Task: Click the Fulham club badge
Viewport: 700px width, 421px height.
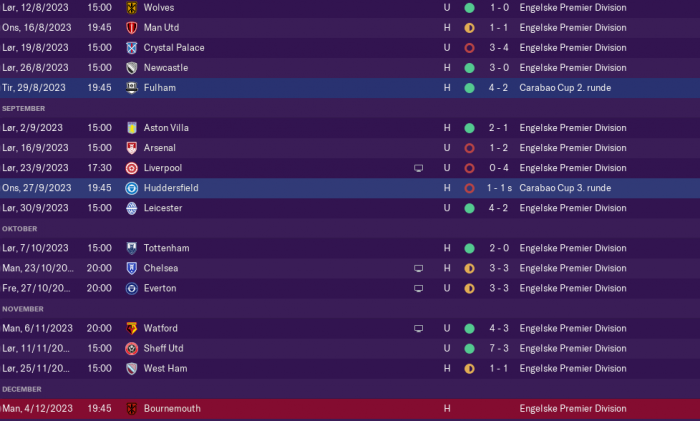Action: pos(131,88)
